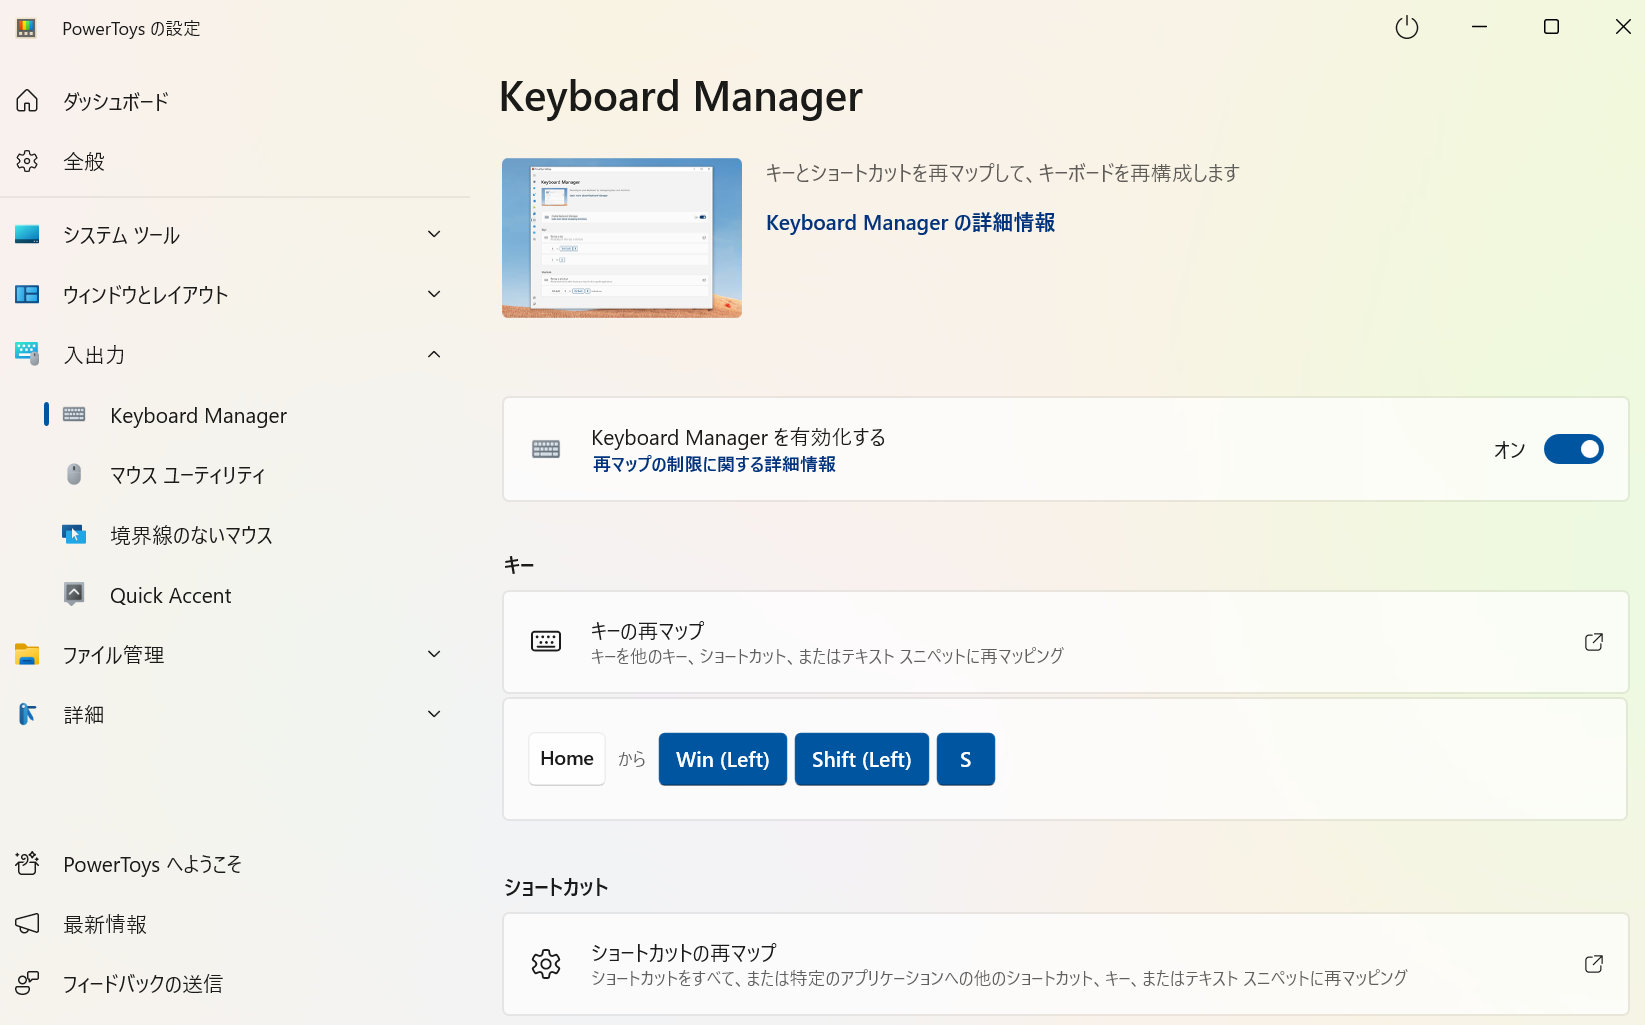Viewport: 1645px width, 1025px height.
Task: Click keyboard icon beside Keyboard Manager を有効化する
Action: [546, 449]
